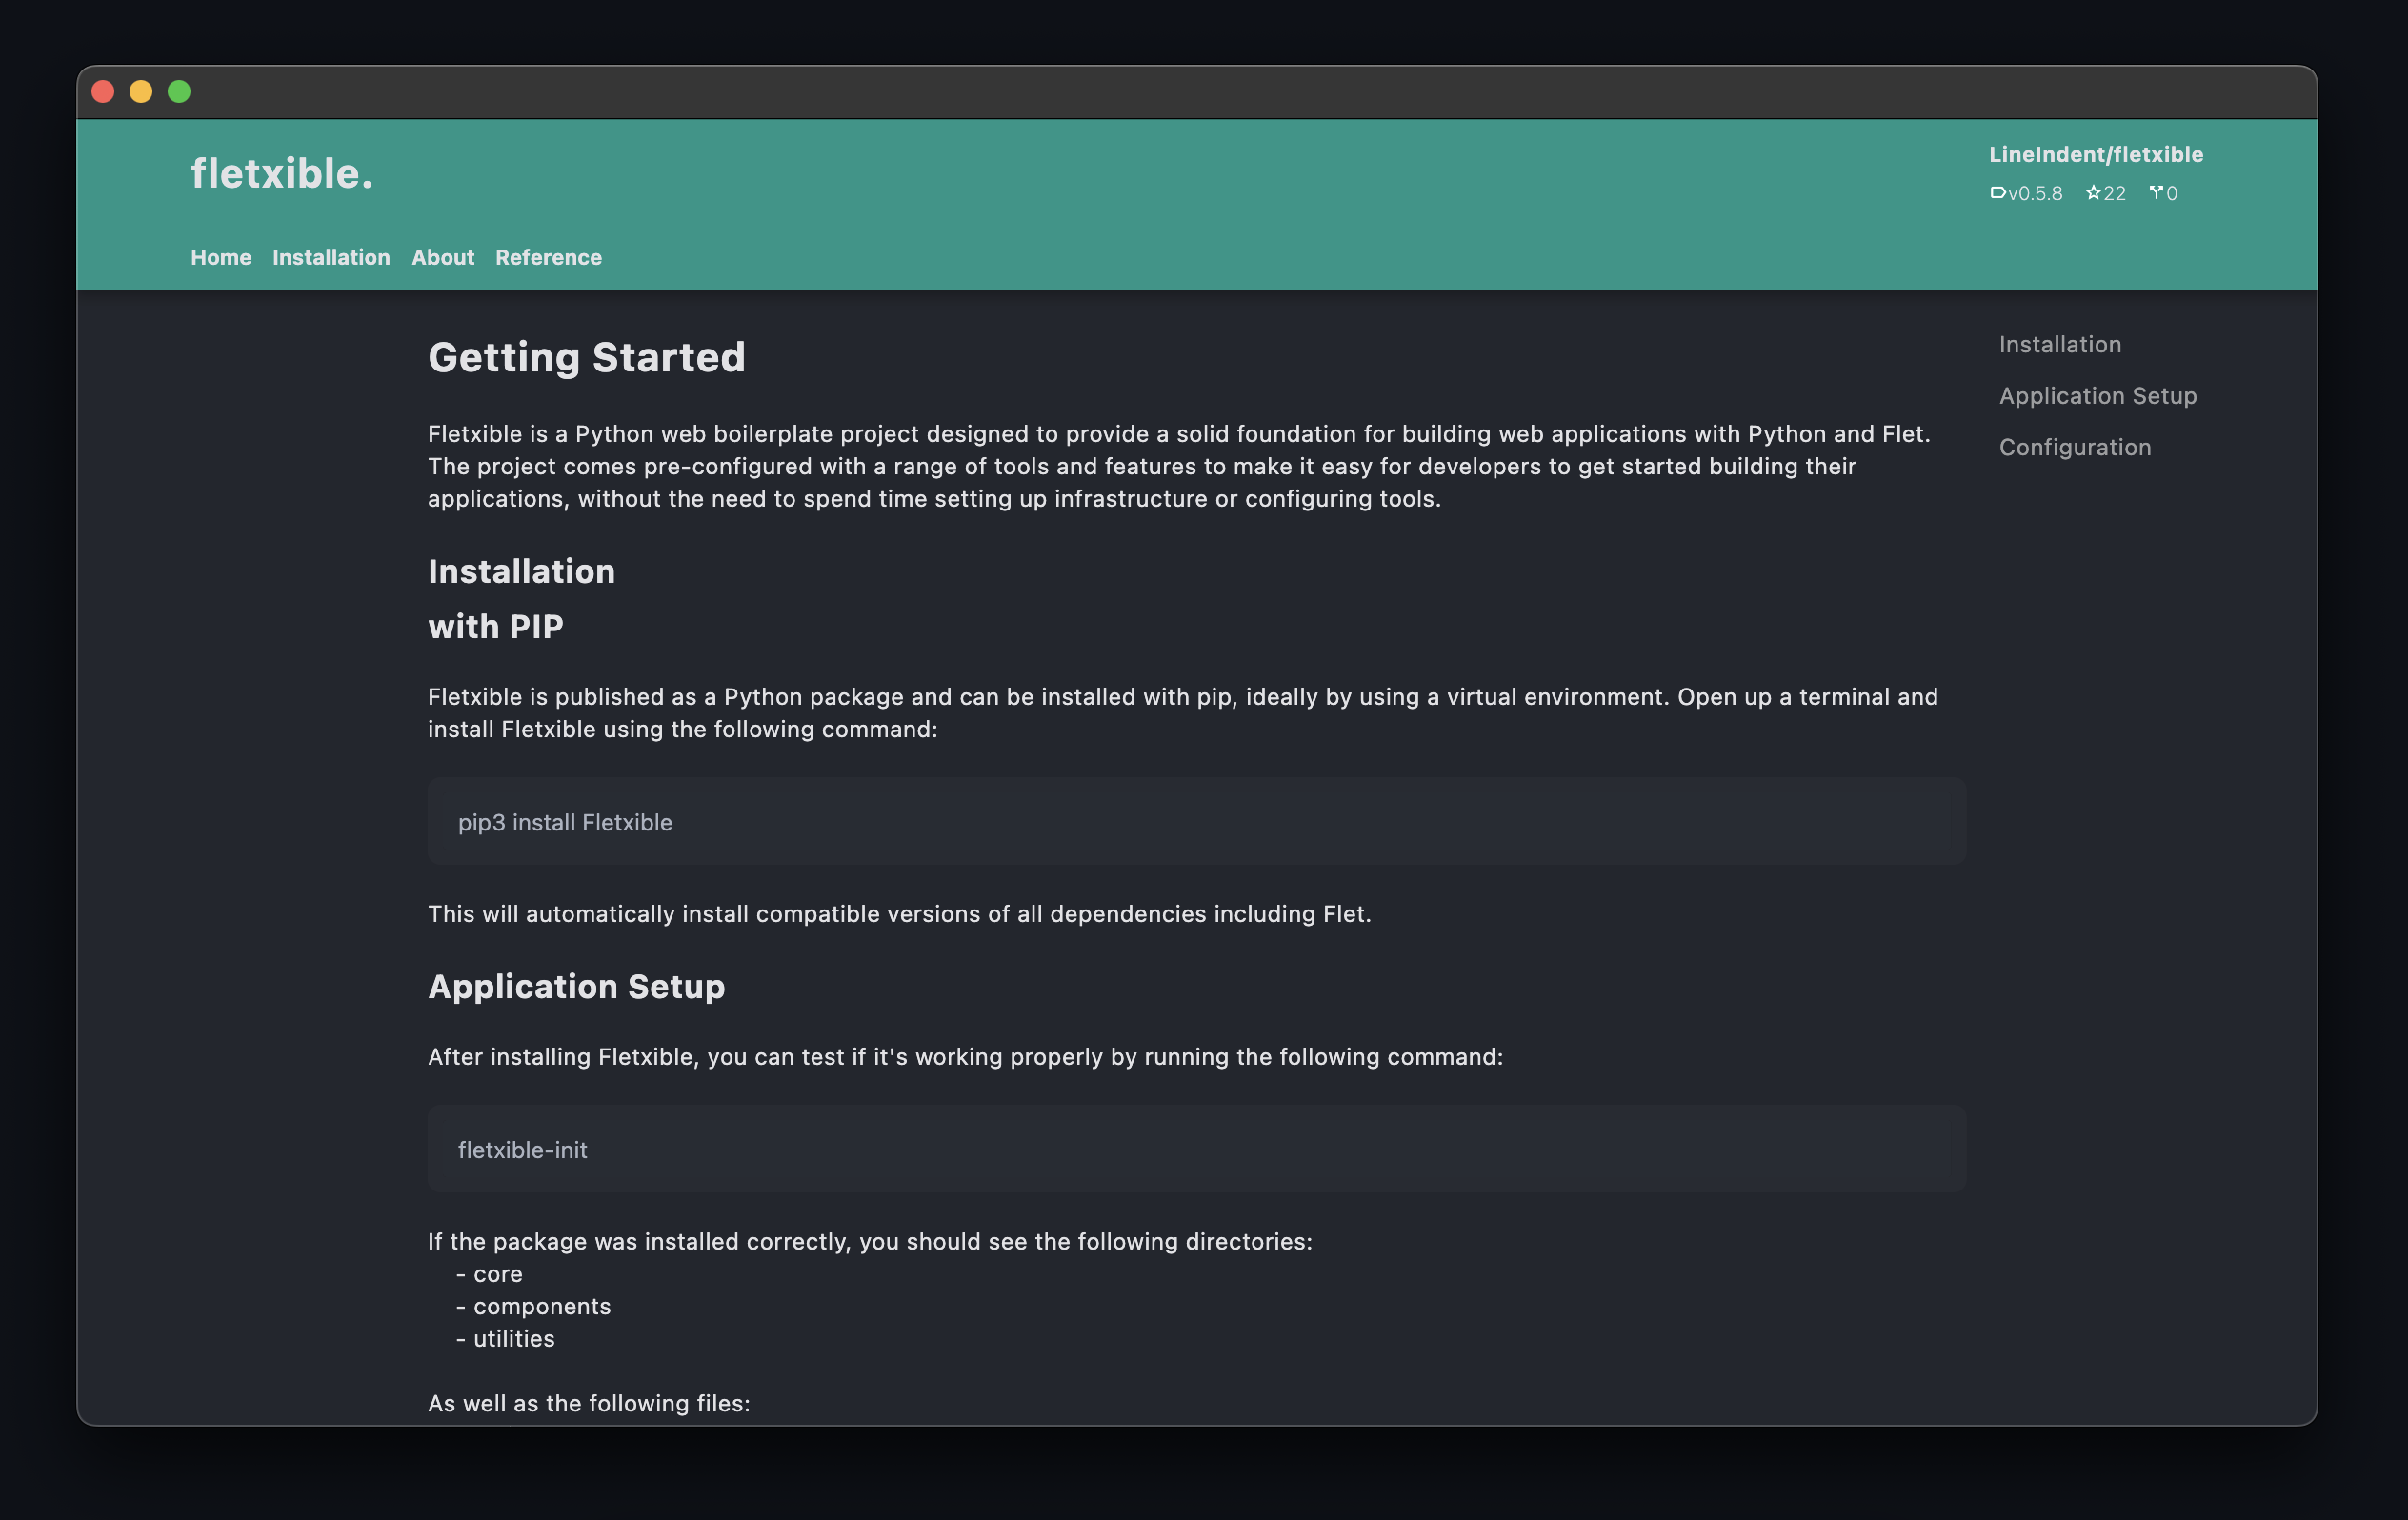Screen dimensions: 2408x1520
Task: Click the star icon next to 22
Action: pos(2093,193)
